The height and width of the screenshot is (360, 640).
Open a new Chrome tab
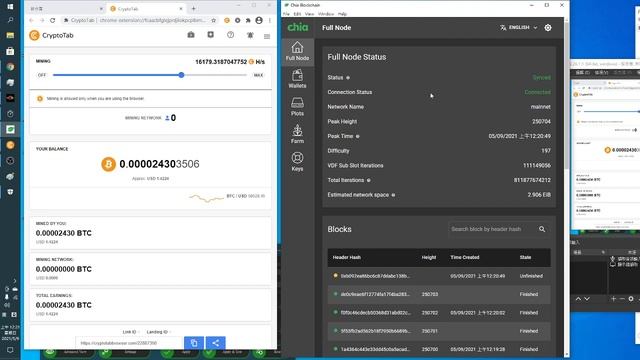tap(193, 9)
